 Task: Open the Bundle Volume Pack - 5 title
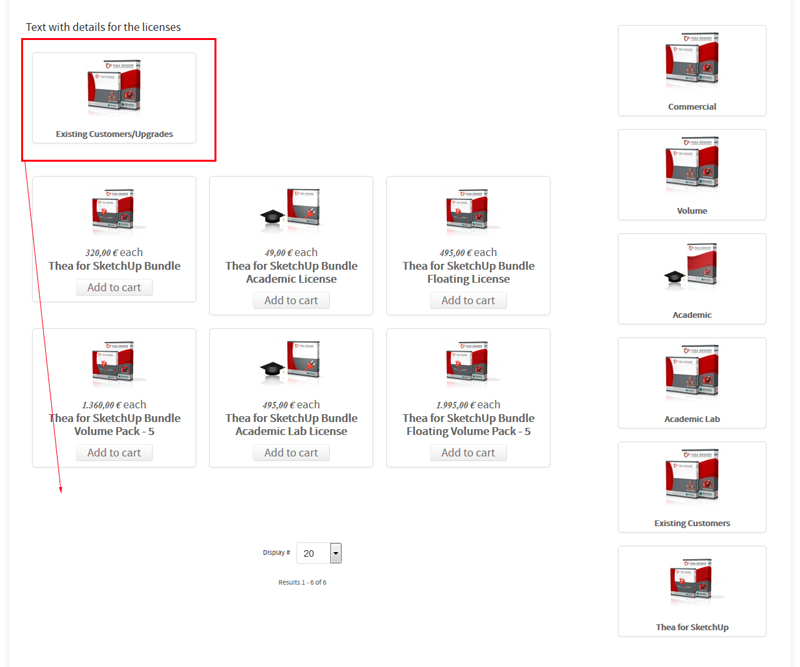(x=114, y=425)
